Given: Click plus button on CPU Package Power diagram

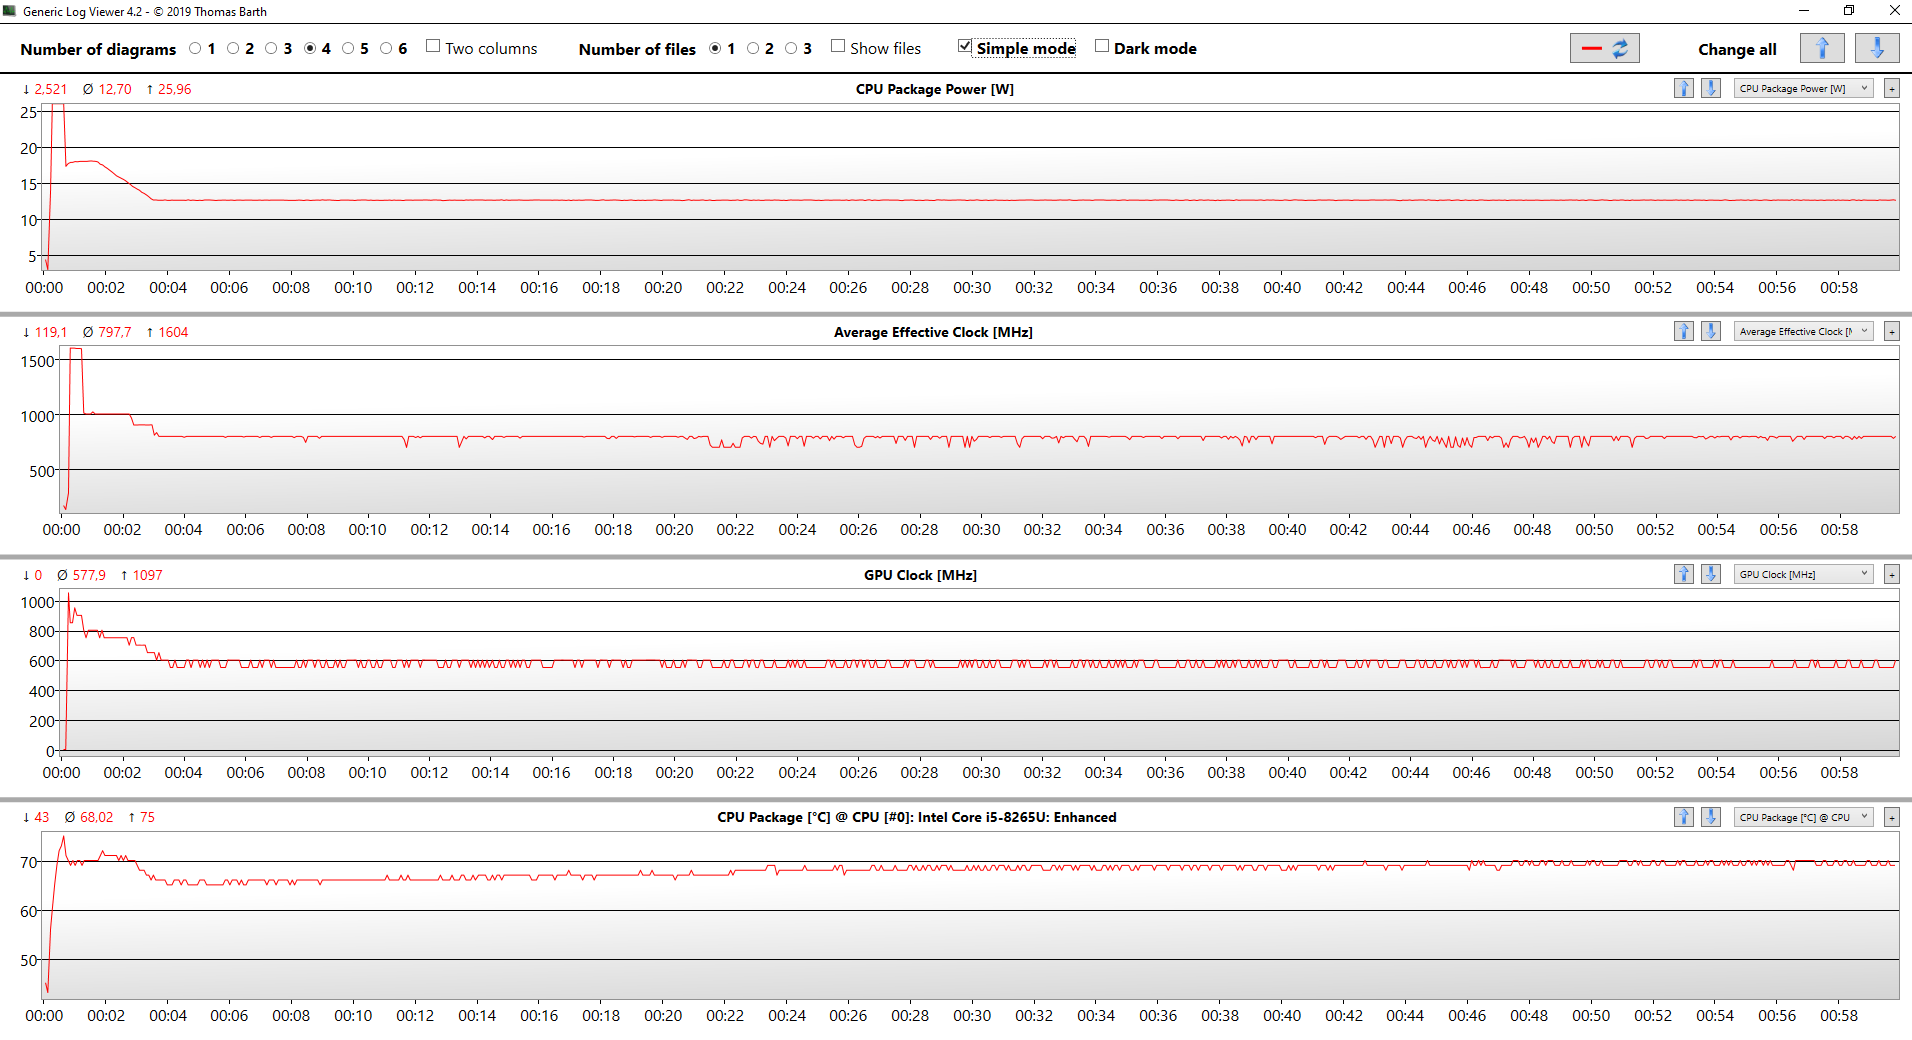Looking at the screenshot, I should pyautogui.click(x=1891, y=88).
